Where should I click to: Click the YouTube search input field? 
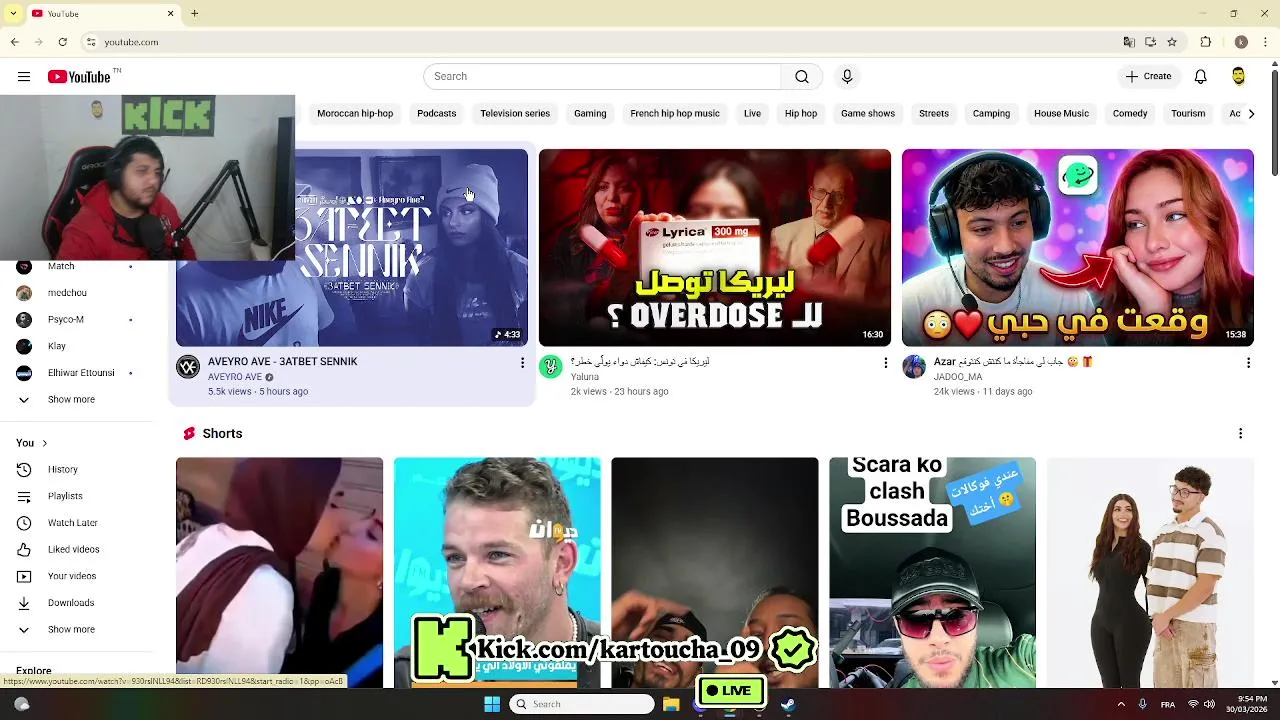602,77
